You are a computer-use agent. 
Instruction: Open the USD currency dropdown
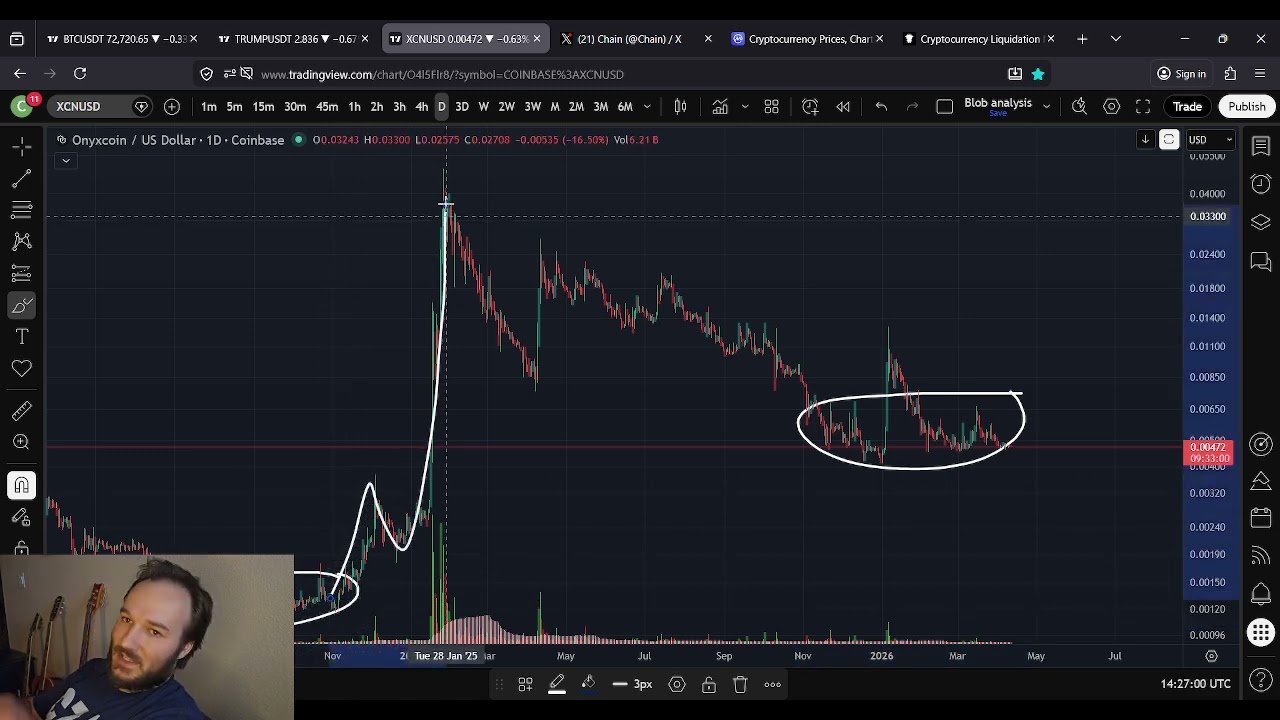coord(1208,140)
